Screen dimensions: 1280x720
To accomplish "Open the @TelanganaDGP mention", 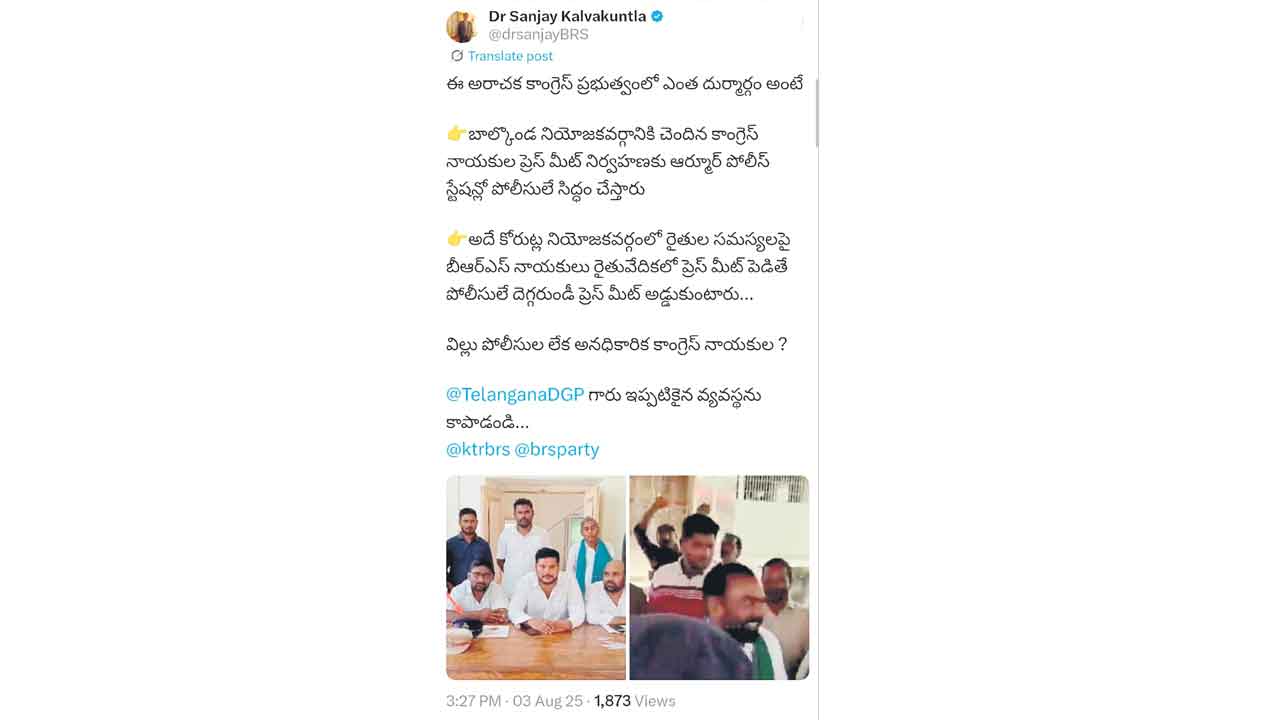I will coord(515,395).
